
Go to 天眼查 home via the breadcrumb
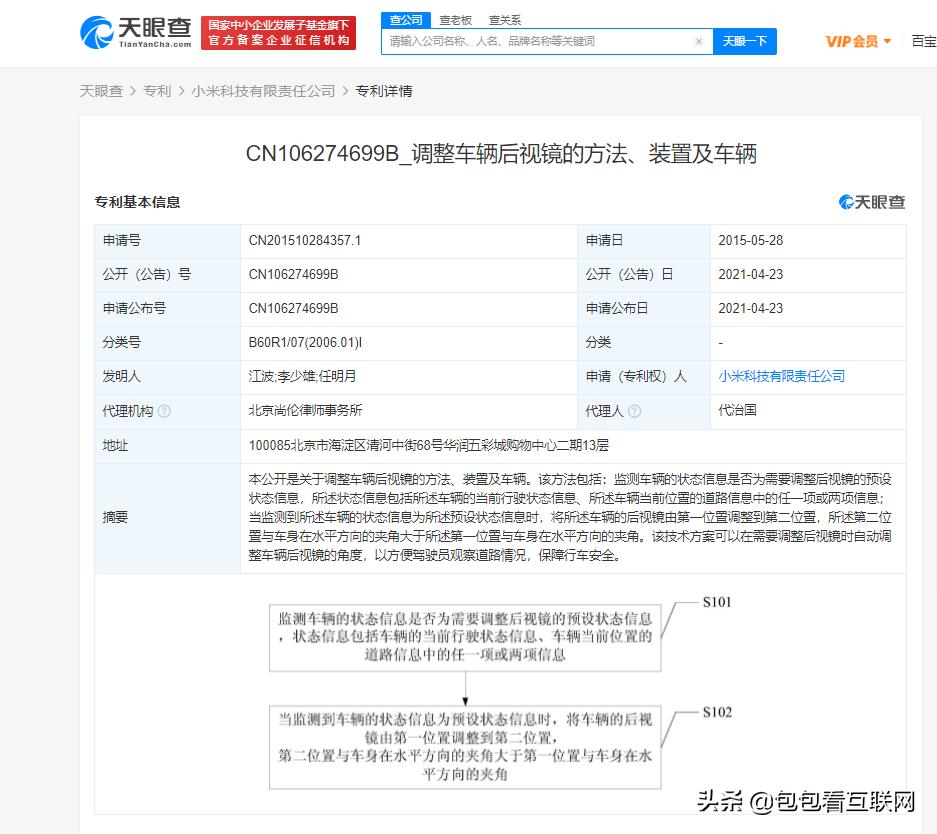click(101, 90)
